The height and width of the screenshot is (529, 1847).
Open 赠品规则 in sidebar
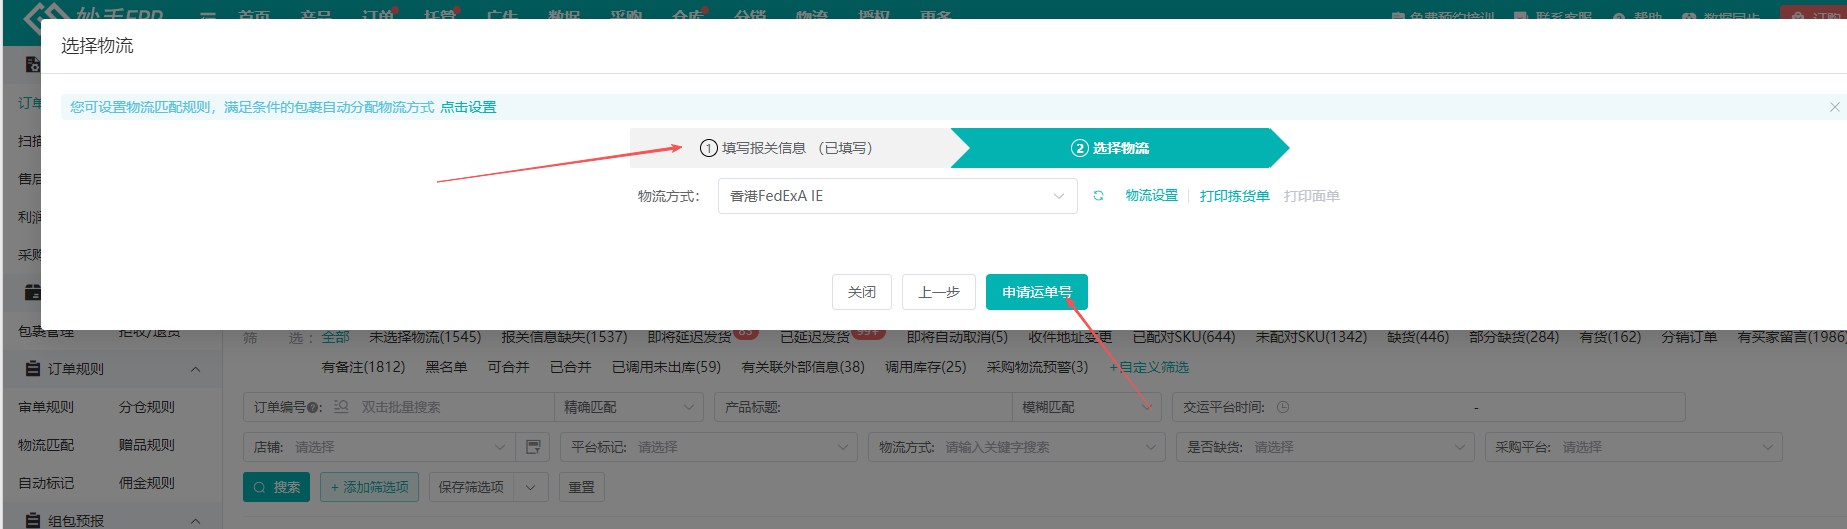[x=147, y=445]
